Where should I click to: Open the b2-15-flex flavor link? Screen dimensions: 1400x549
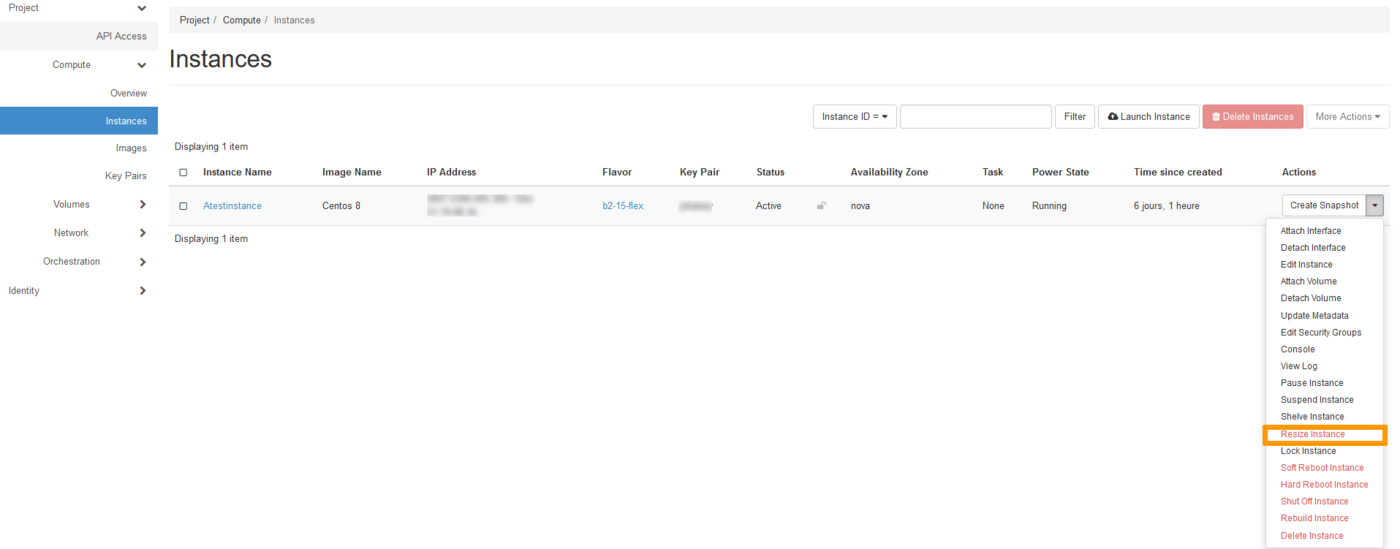(x=622, y=206)
